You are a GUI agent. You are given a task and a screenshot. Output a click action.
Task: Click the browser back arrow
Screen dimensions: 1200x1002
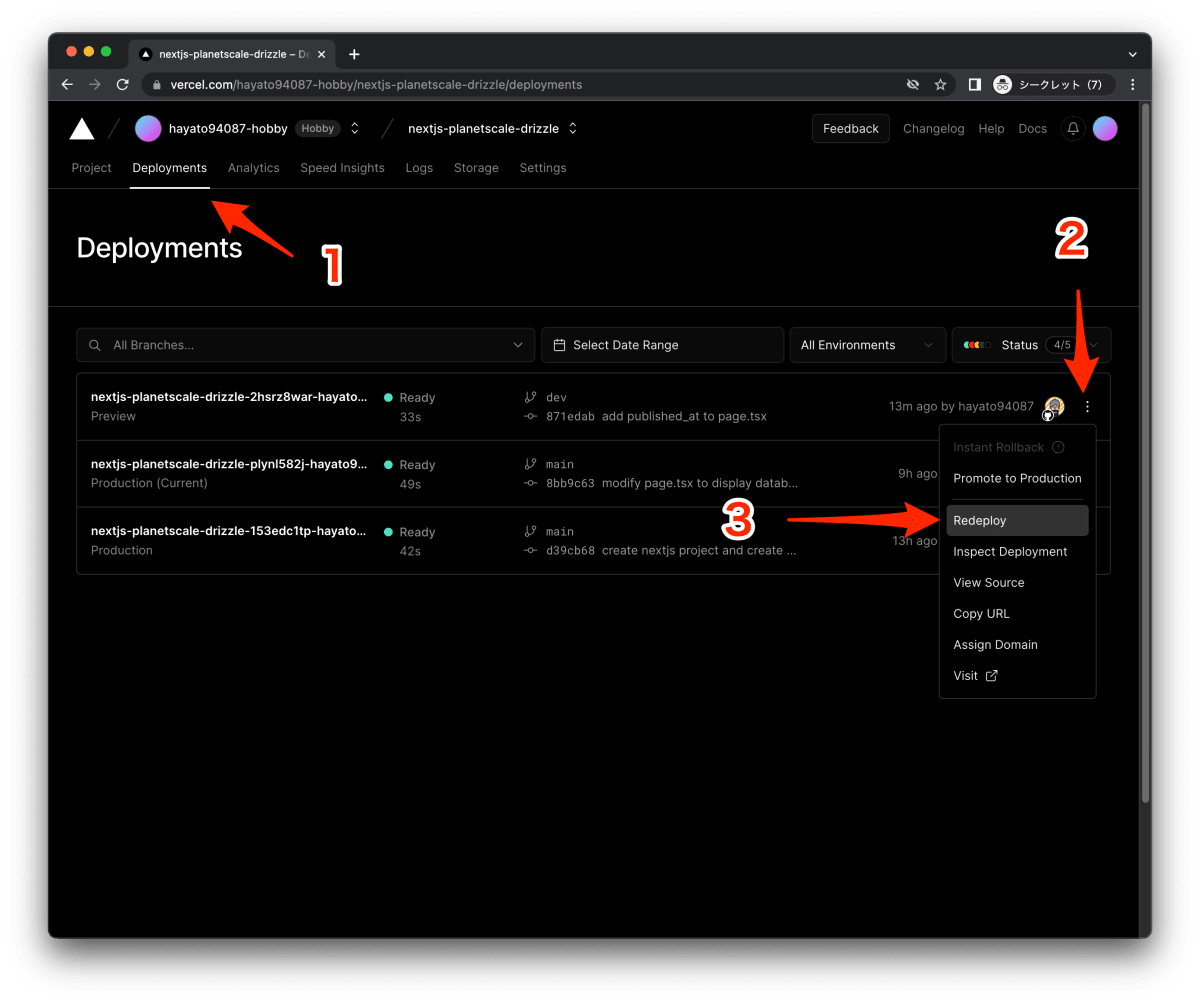tap(67, 85)
